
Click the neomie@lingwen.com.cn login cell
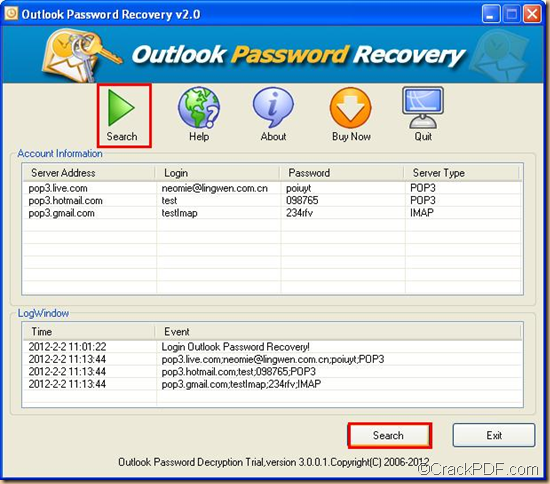[214, 188]
